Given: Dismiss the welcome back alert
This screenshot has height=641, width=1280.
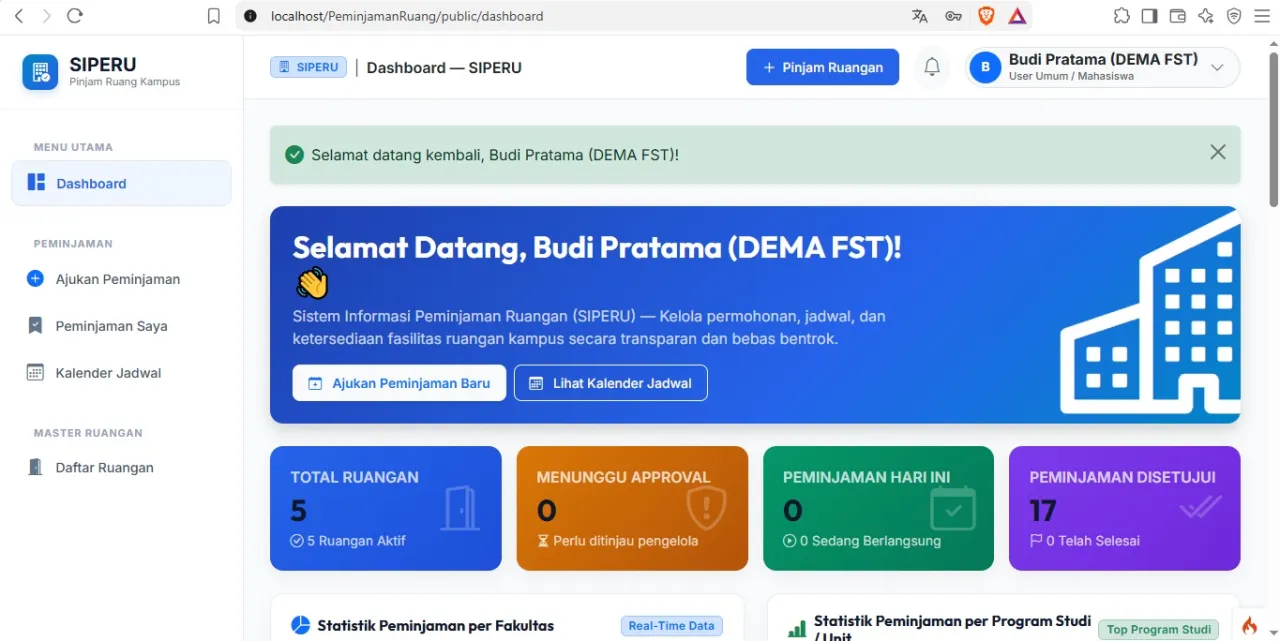Looking at the screenshot, I should pyautogui.click(x=1218, y=152).
